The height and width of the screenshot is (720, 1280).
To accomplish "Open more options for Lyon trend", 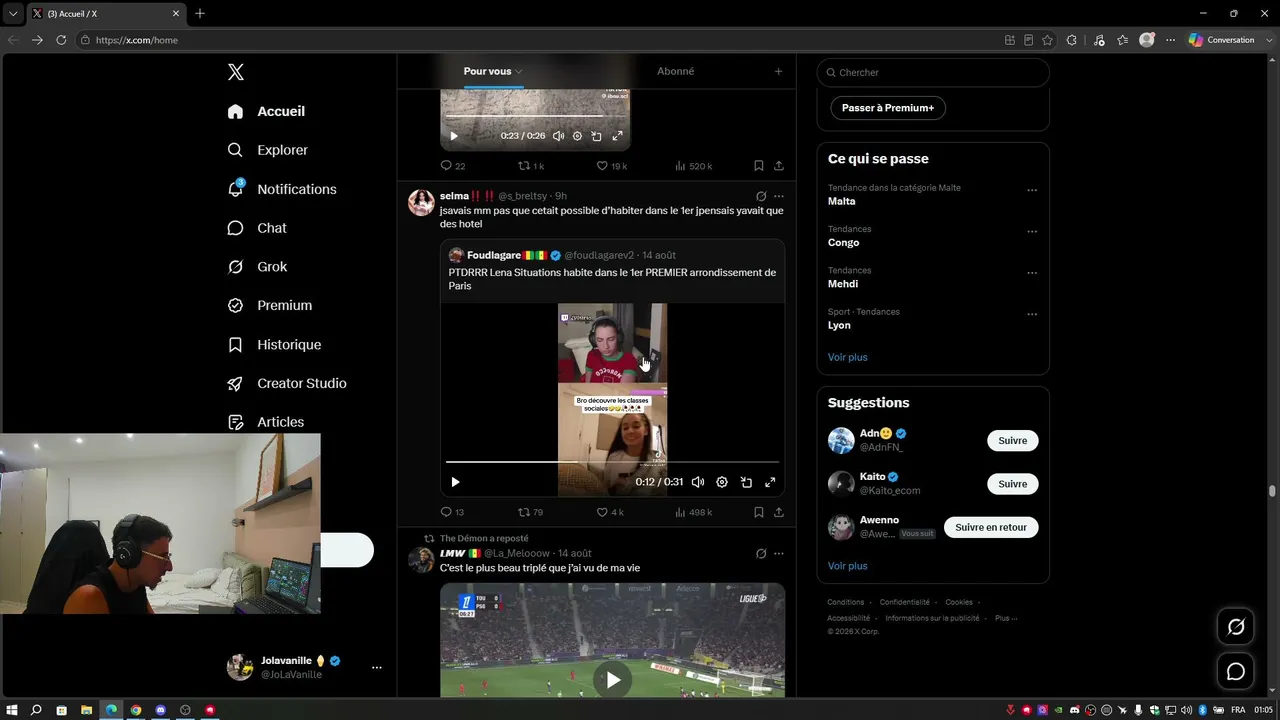I will [x=1032, y=314].
